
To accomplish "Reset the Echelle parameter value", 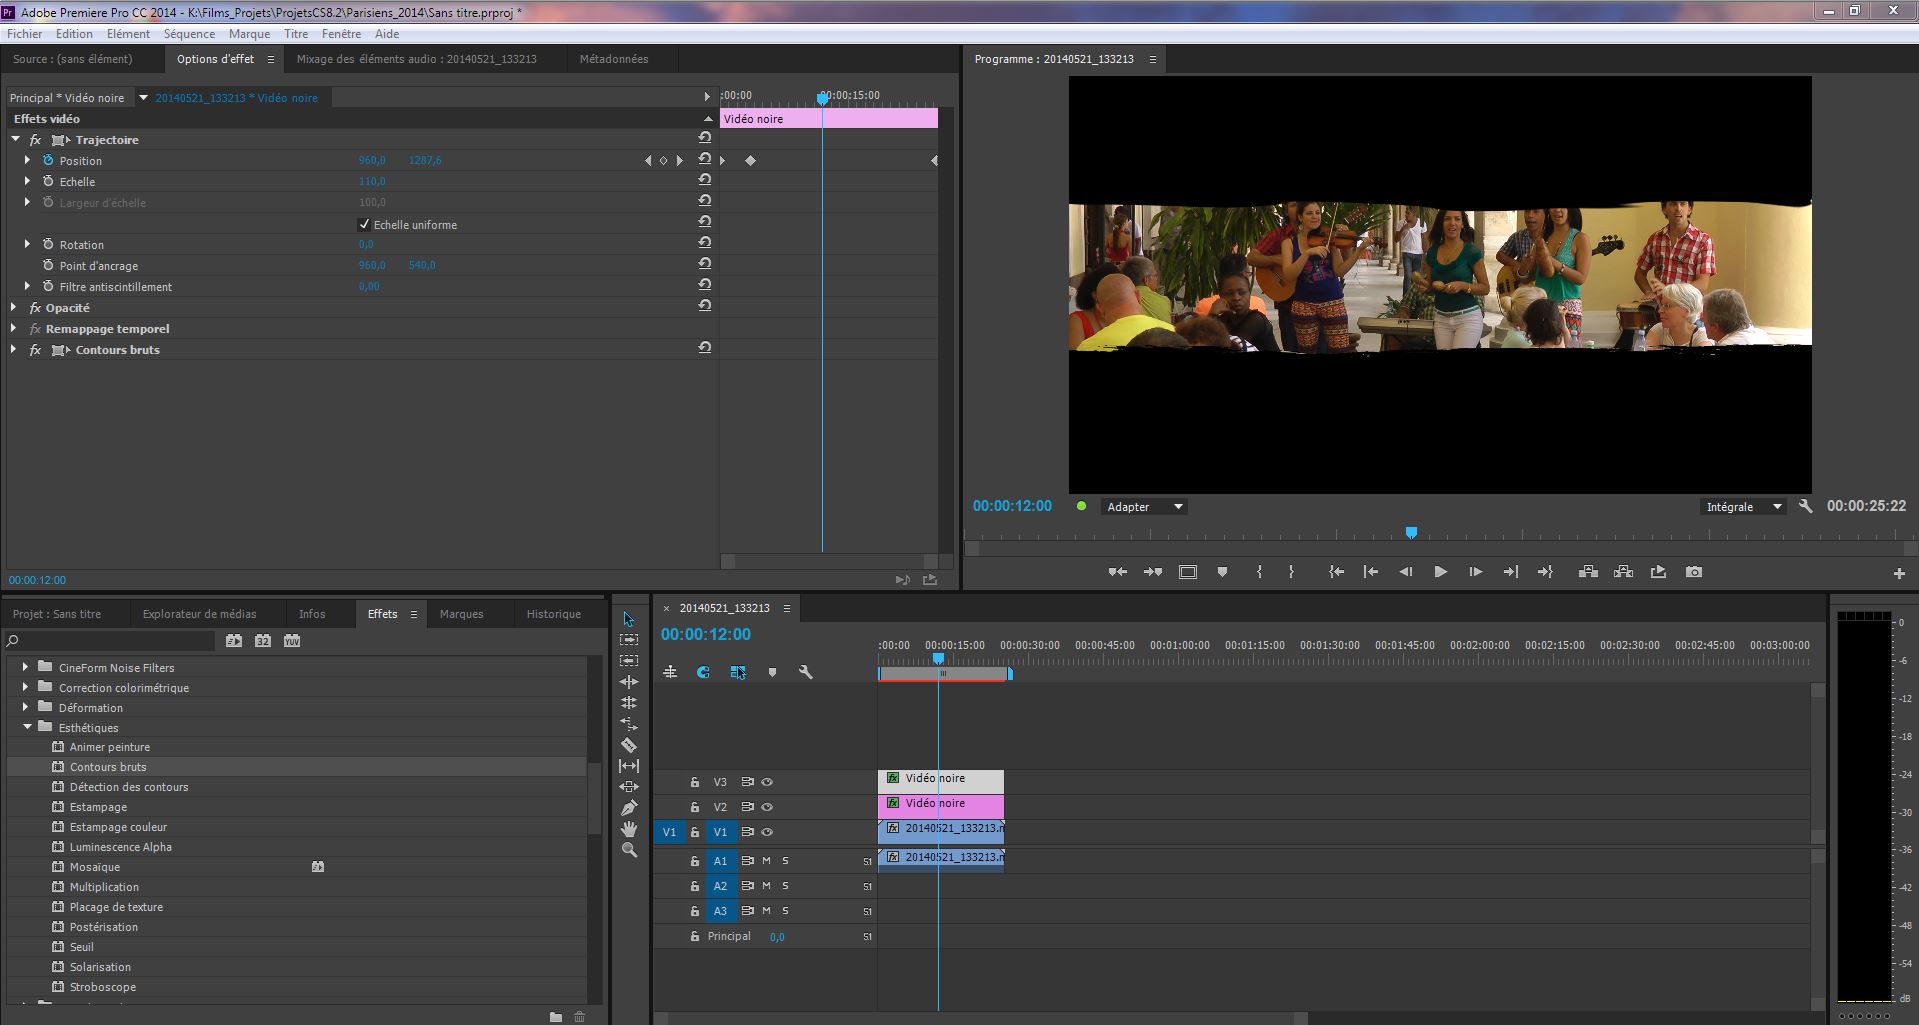I will pos(705,180).
